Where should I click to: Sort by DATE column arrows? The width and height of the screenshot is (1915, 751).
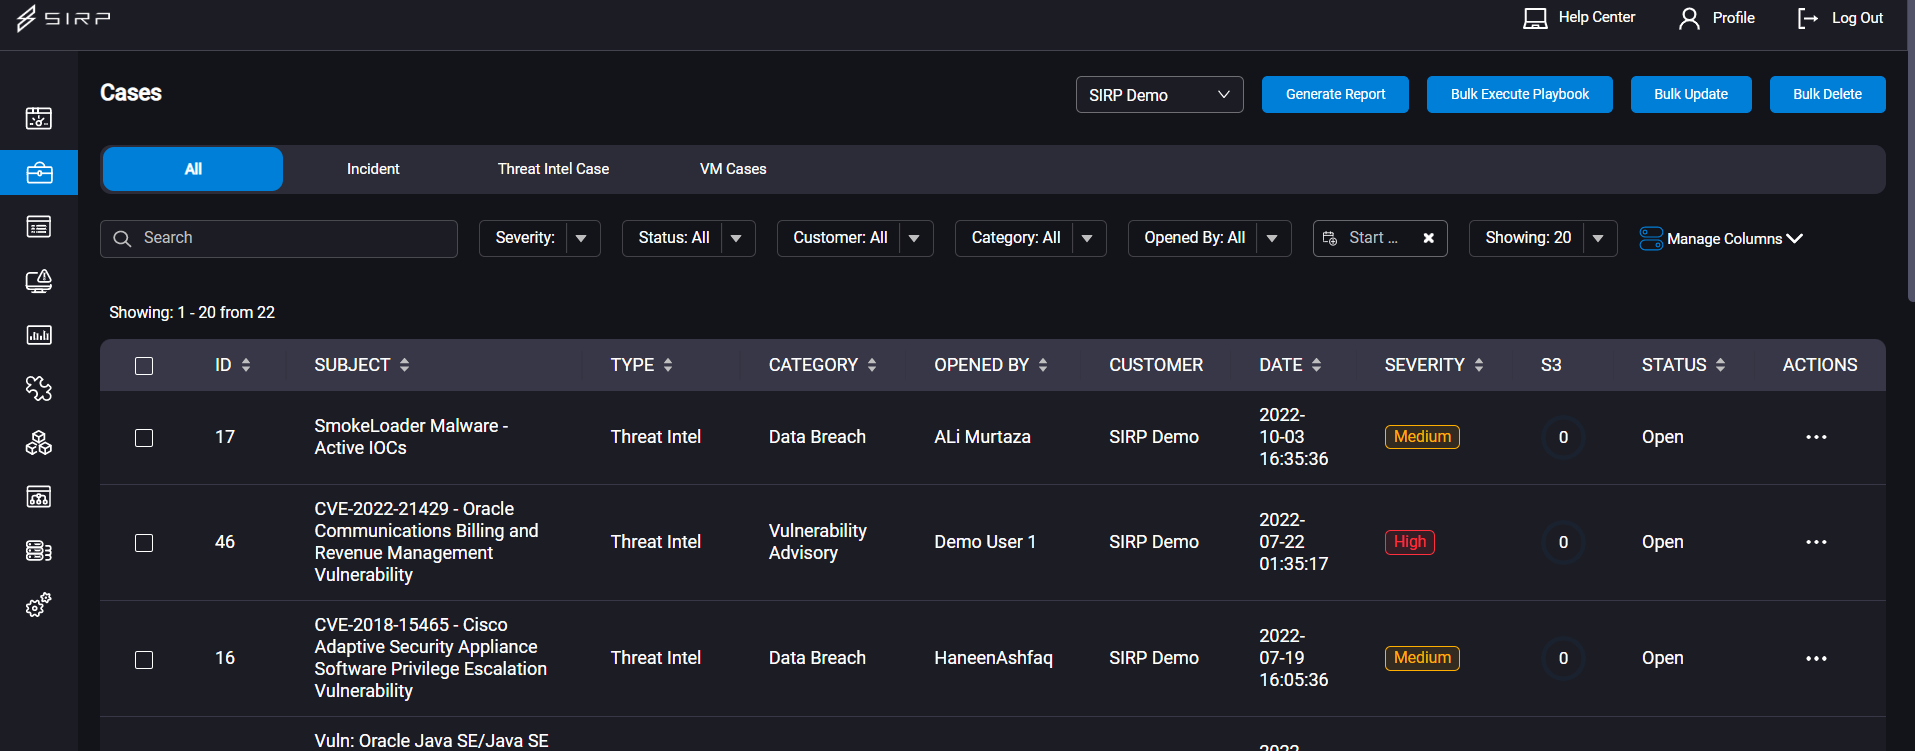(1317, 365)
